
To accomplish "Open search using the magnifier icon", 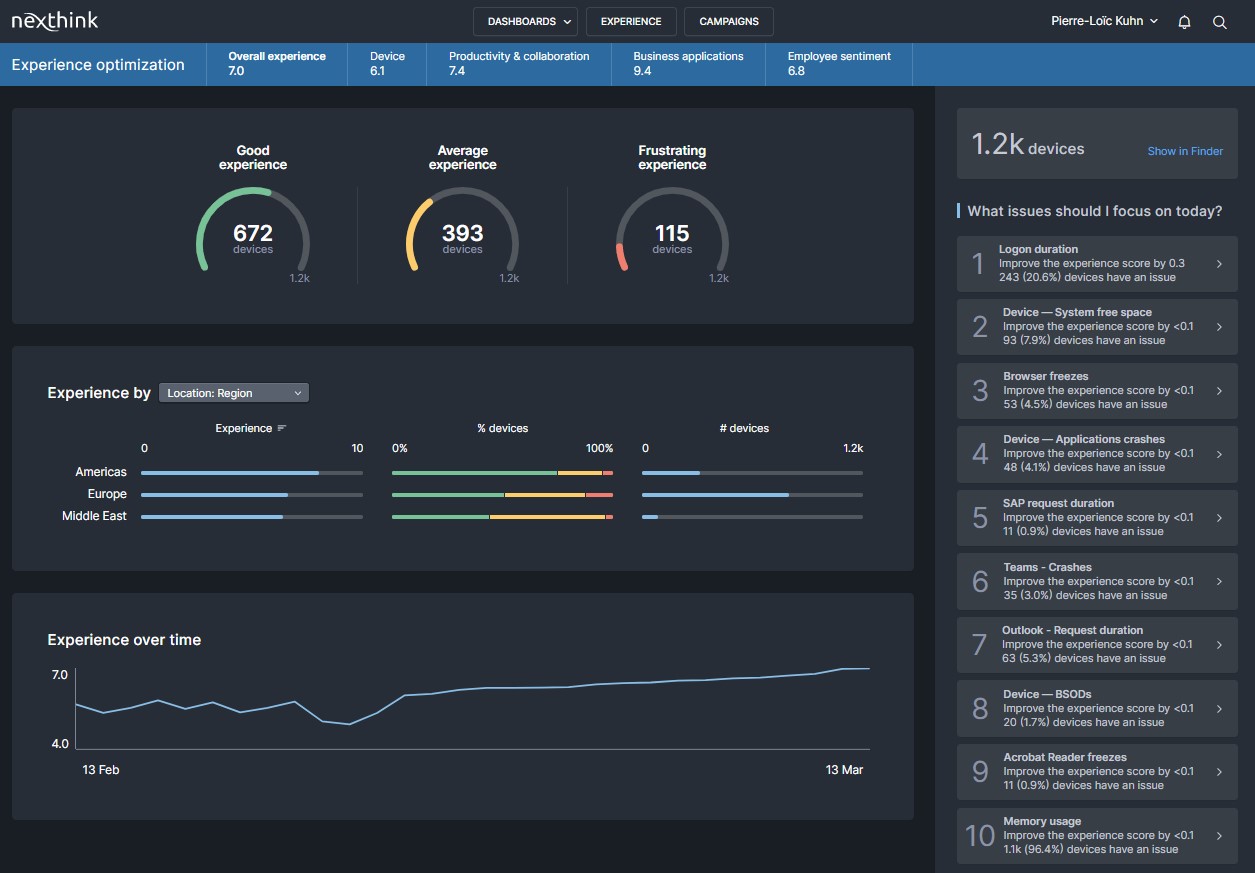I will coord(1218,21).
